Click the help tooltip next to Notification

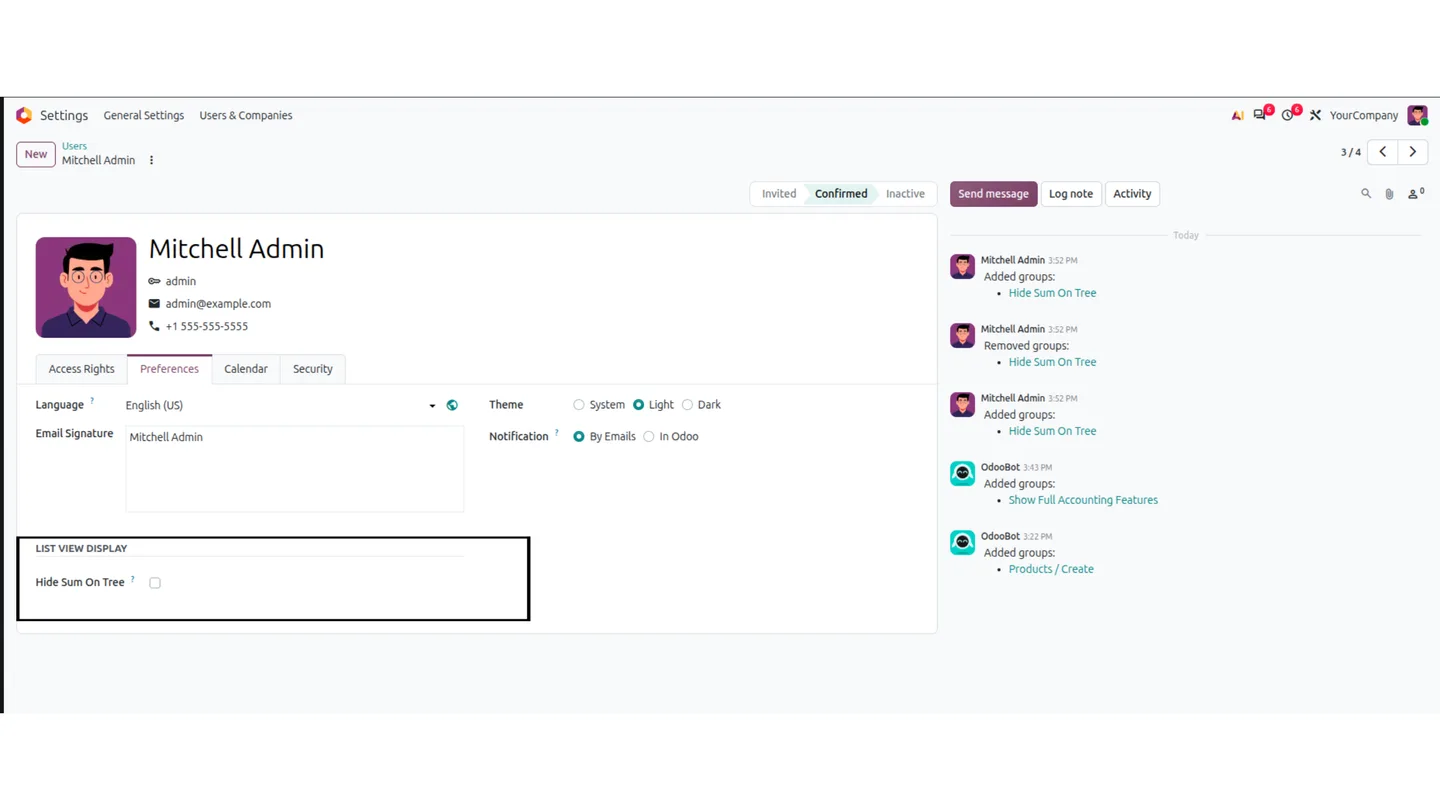coord(557,433)
